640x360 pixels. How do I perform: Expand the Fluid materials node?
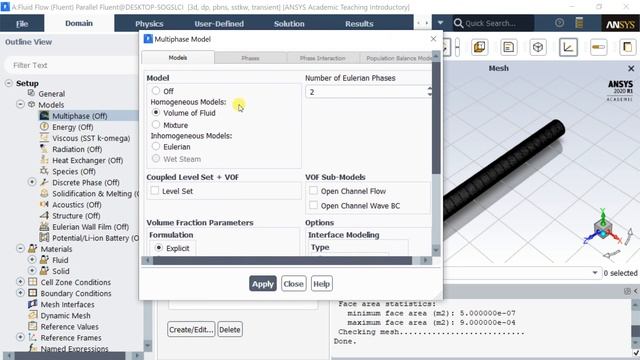pyautogui.click(x=32, y=260)
